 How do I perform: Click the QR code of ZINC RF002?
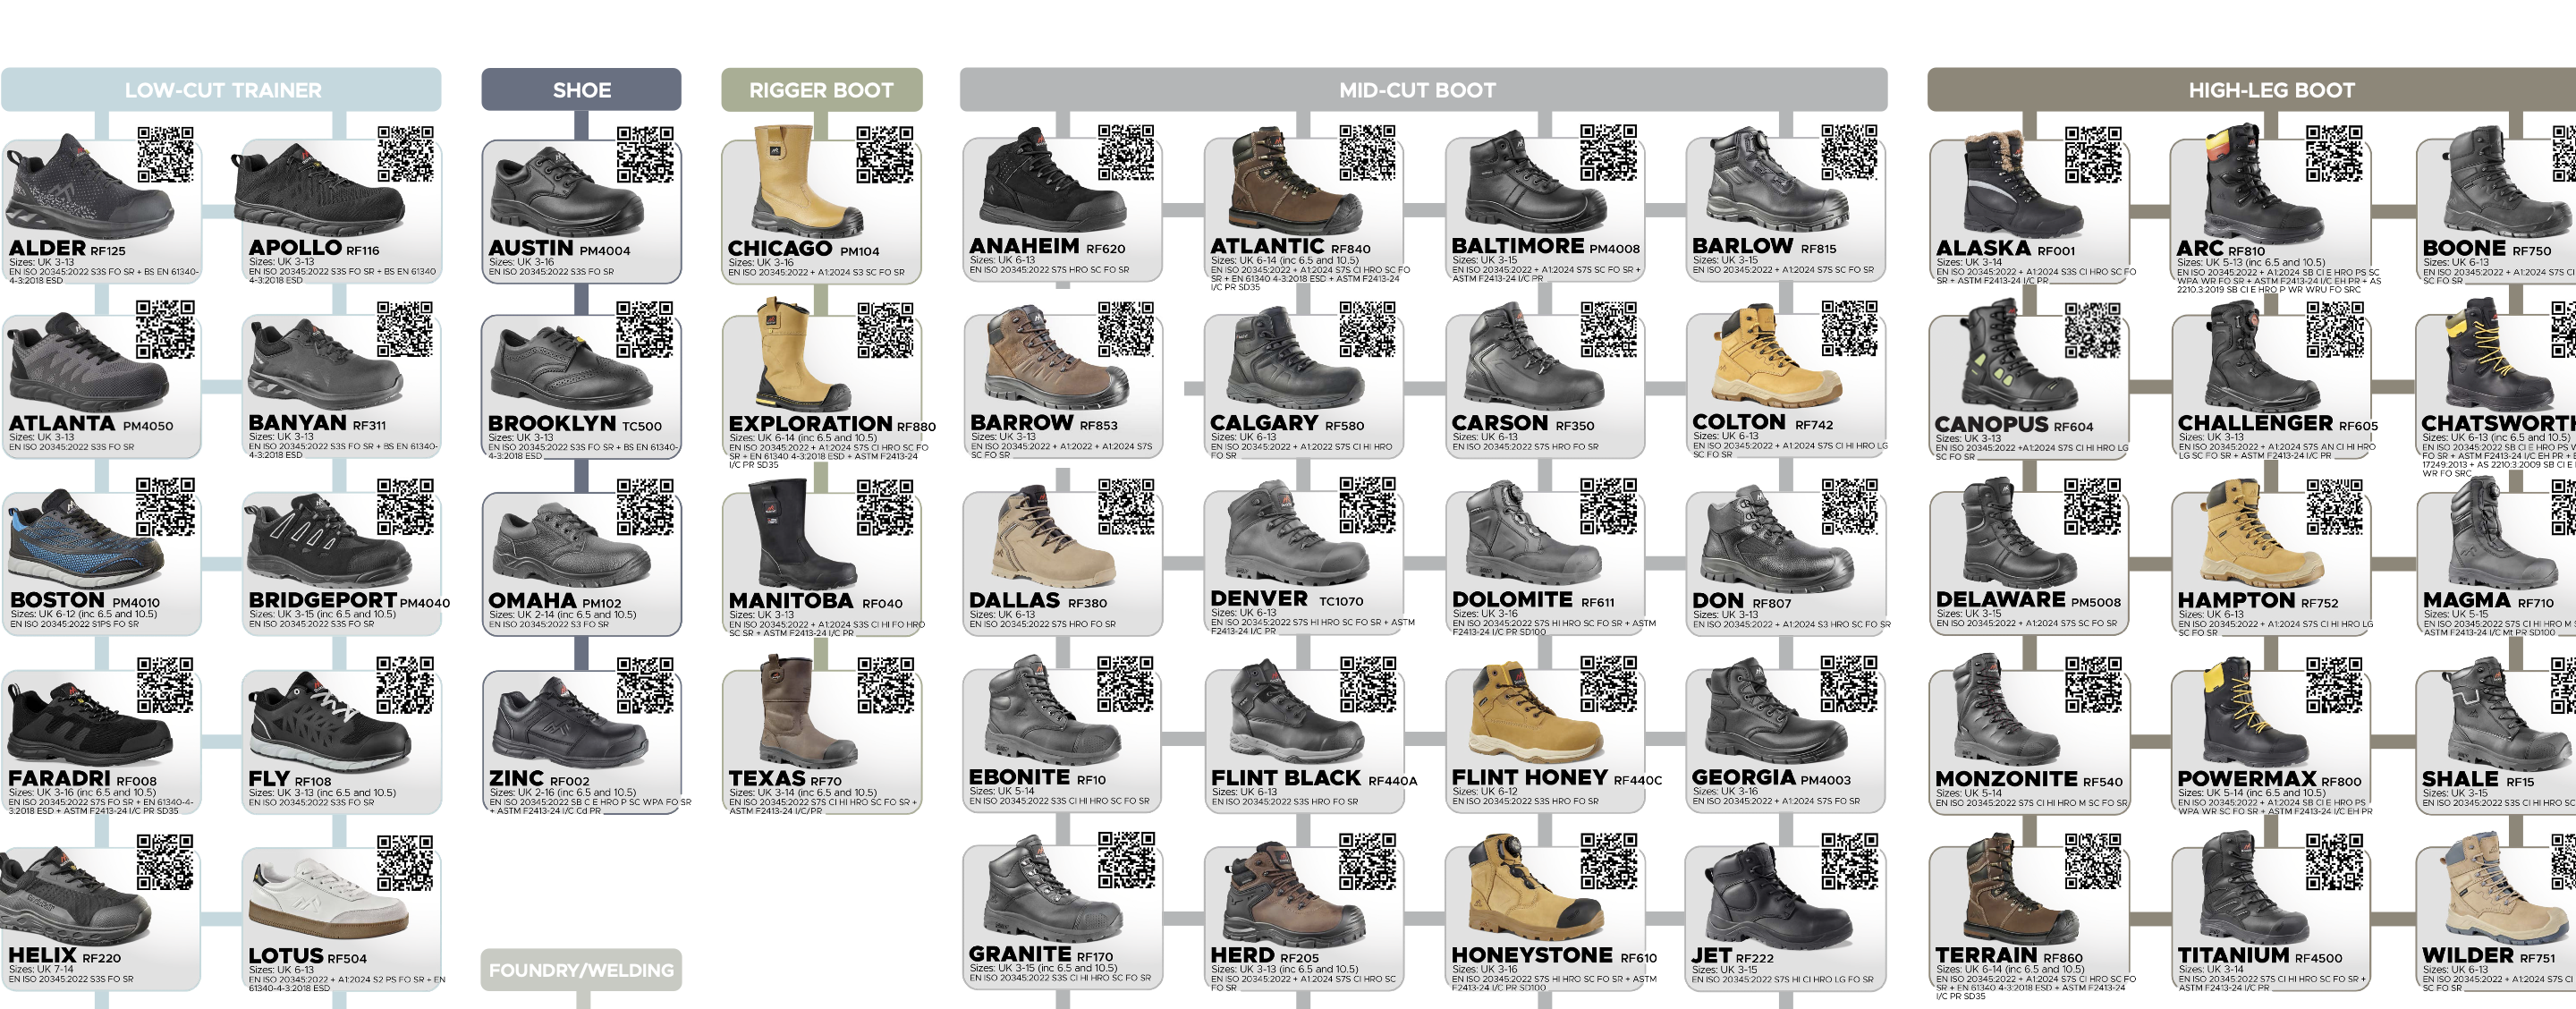pos(645,684)
